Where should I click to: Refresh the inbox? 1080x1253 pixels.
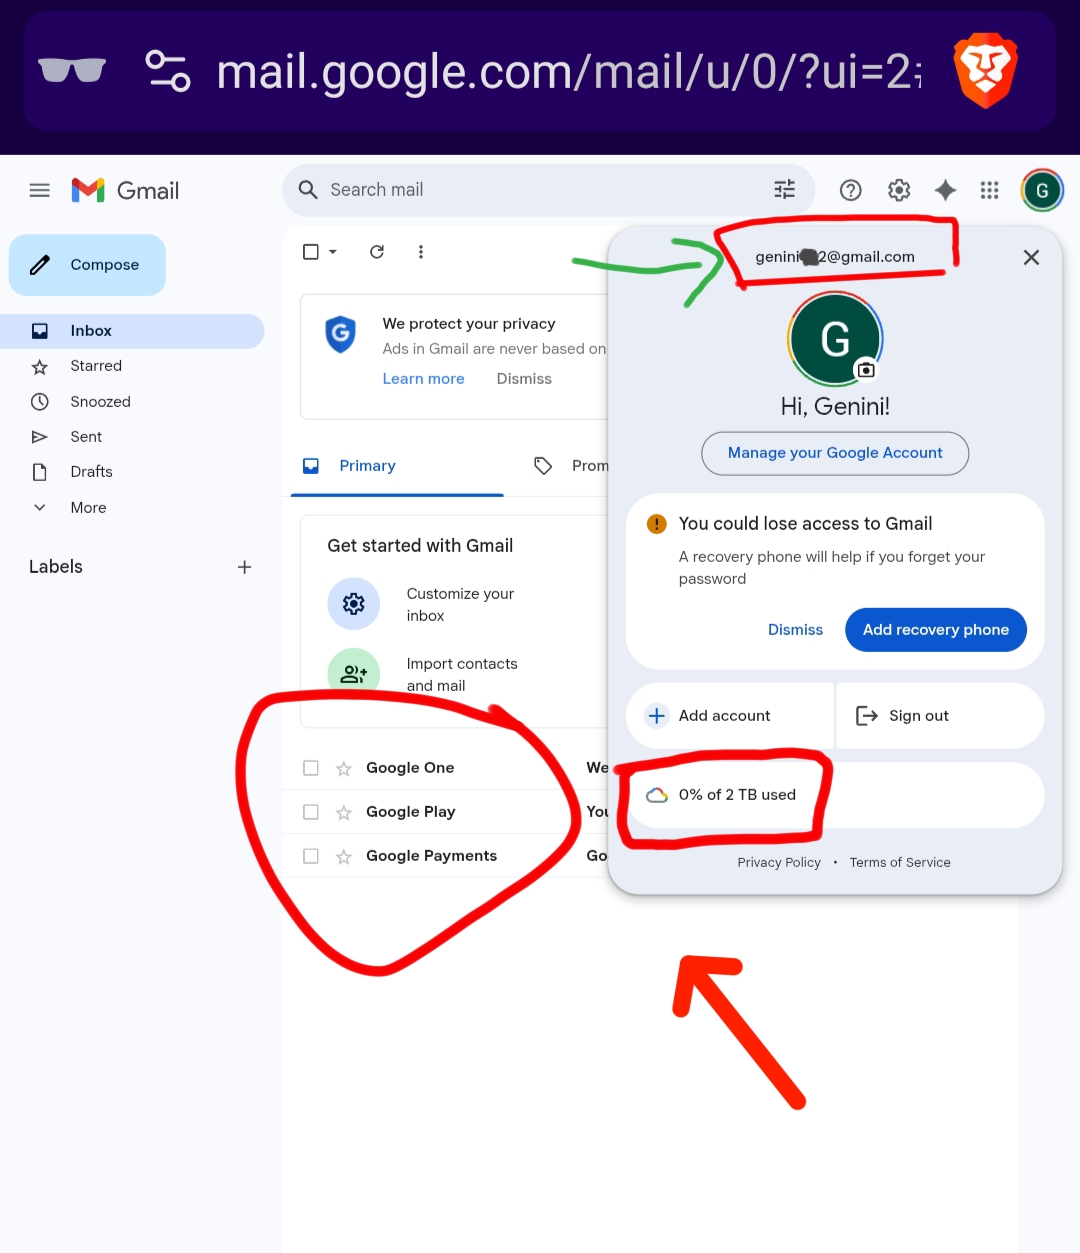377,252
